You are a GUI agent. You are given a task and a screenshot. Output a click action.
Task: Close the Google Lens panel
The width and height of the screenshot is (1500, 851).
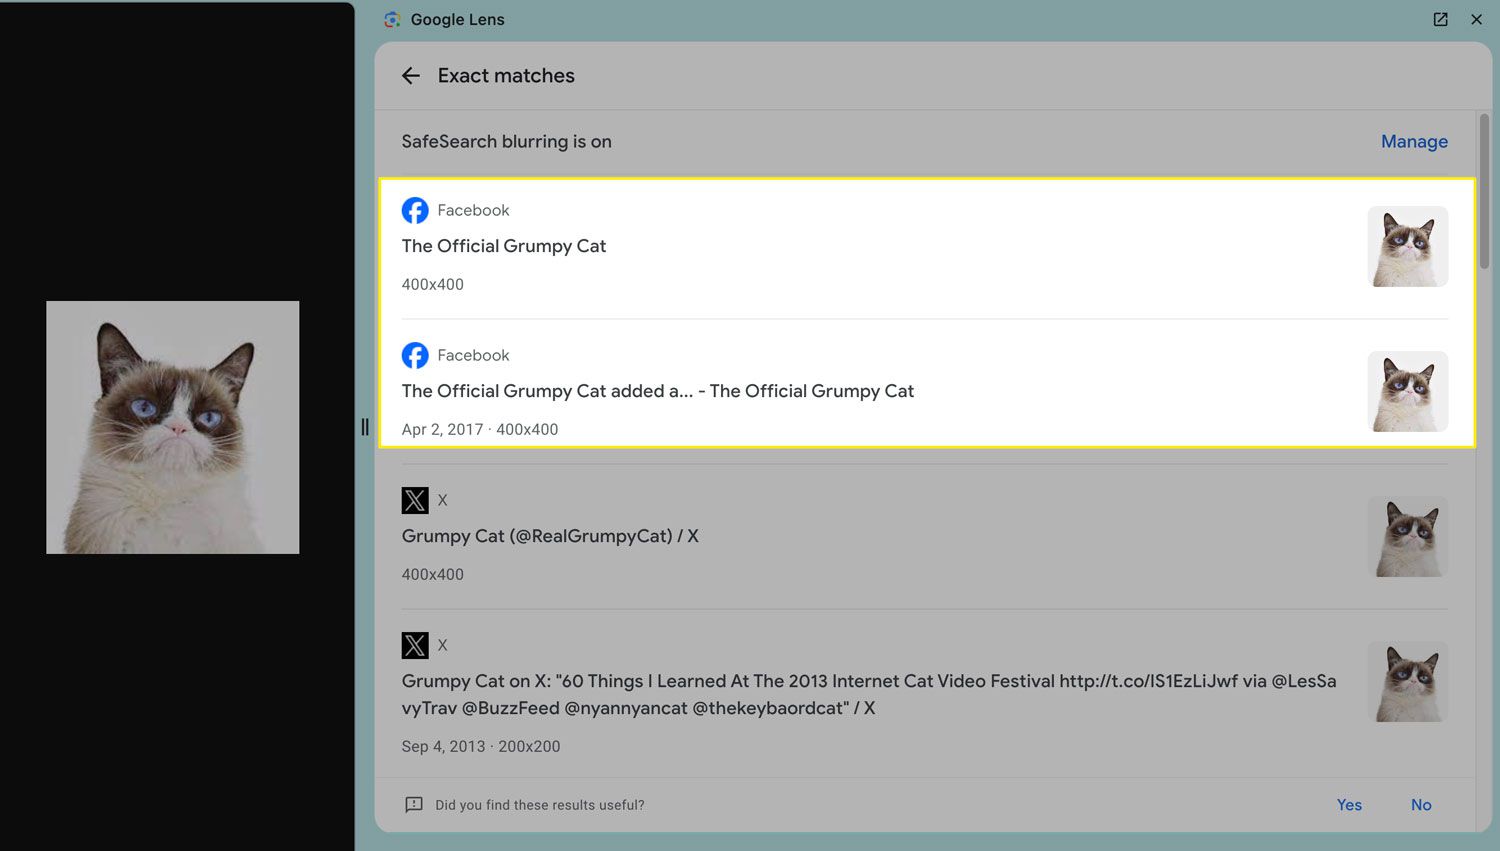1476,19
